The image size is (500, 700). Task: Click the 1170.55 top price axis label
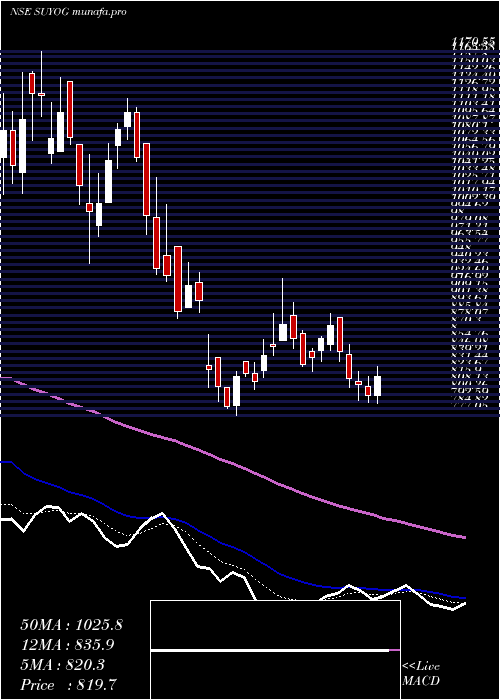(x=473, y=42)
